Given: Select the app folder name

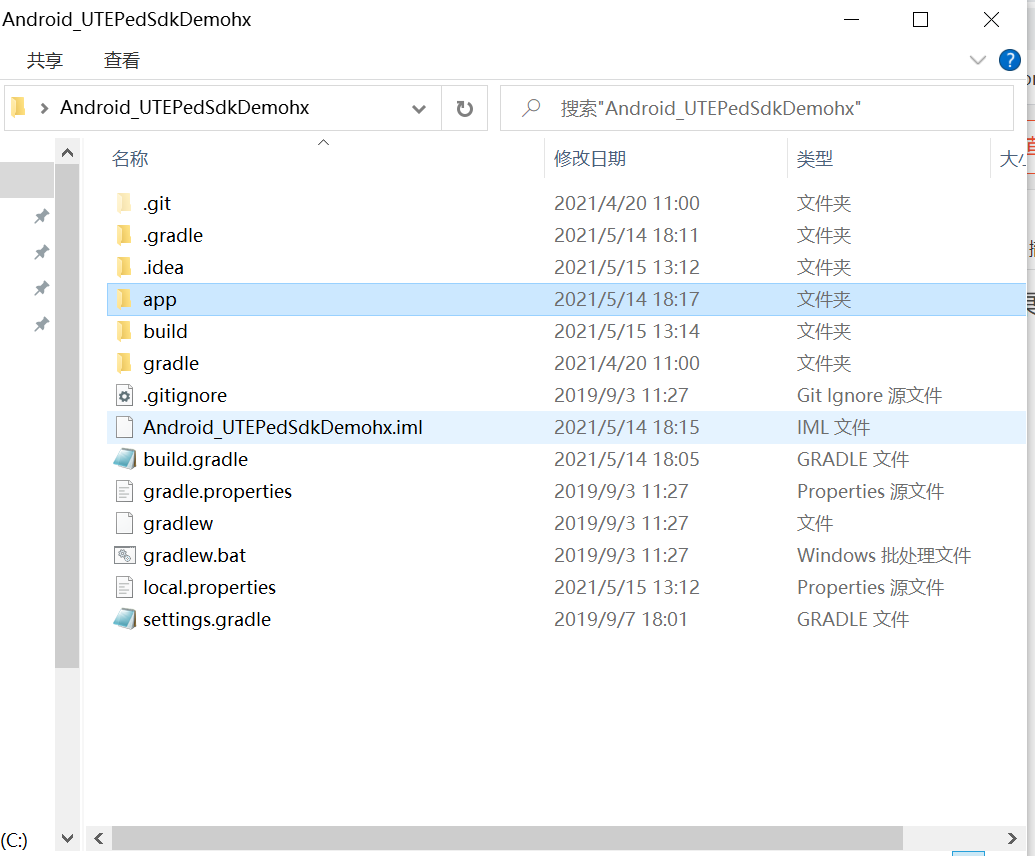Looking at the screenshot, I should pyautogui.click(x=160, y=300).
